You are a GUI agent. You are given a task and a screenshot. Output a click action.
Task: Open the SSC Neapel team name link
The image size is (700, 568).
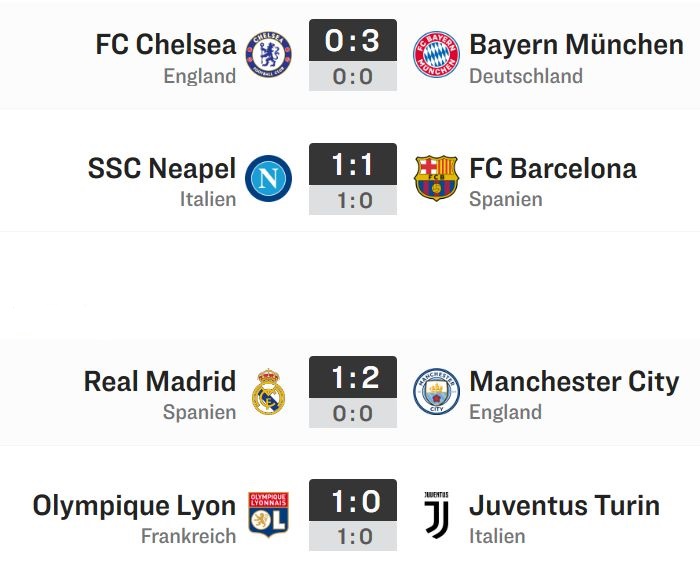pyautogui.click(x=162, y=169)
